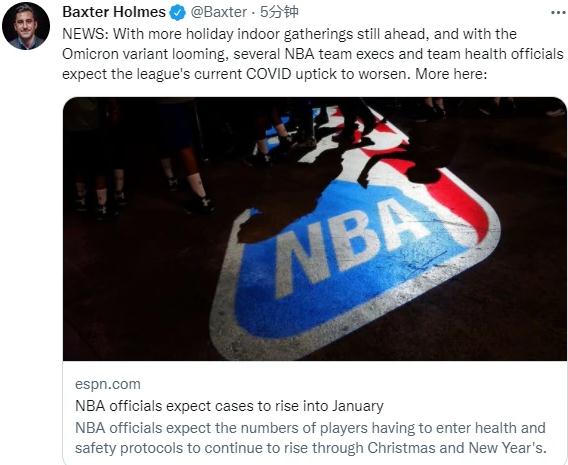
Task: Click the Baxter Holmes display name
Action: tap(114, 12)
